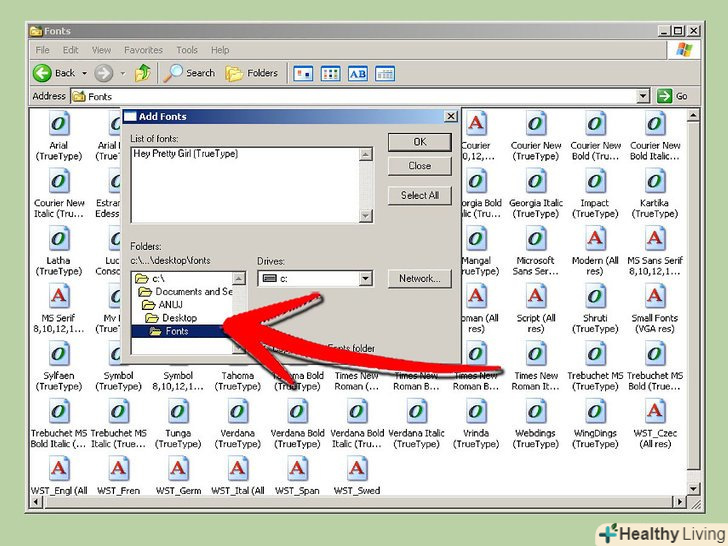This screenshot has width=728, height=546.
Task: Select Script (All res) font icon
Action: (536, 297)
